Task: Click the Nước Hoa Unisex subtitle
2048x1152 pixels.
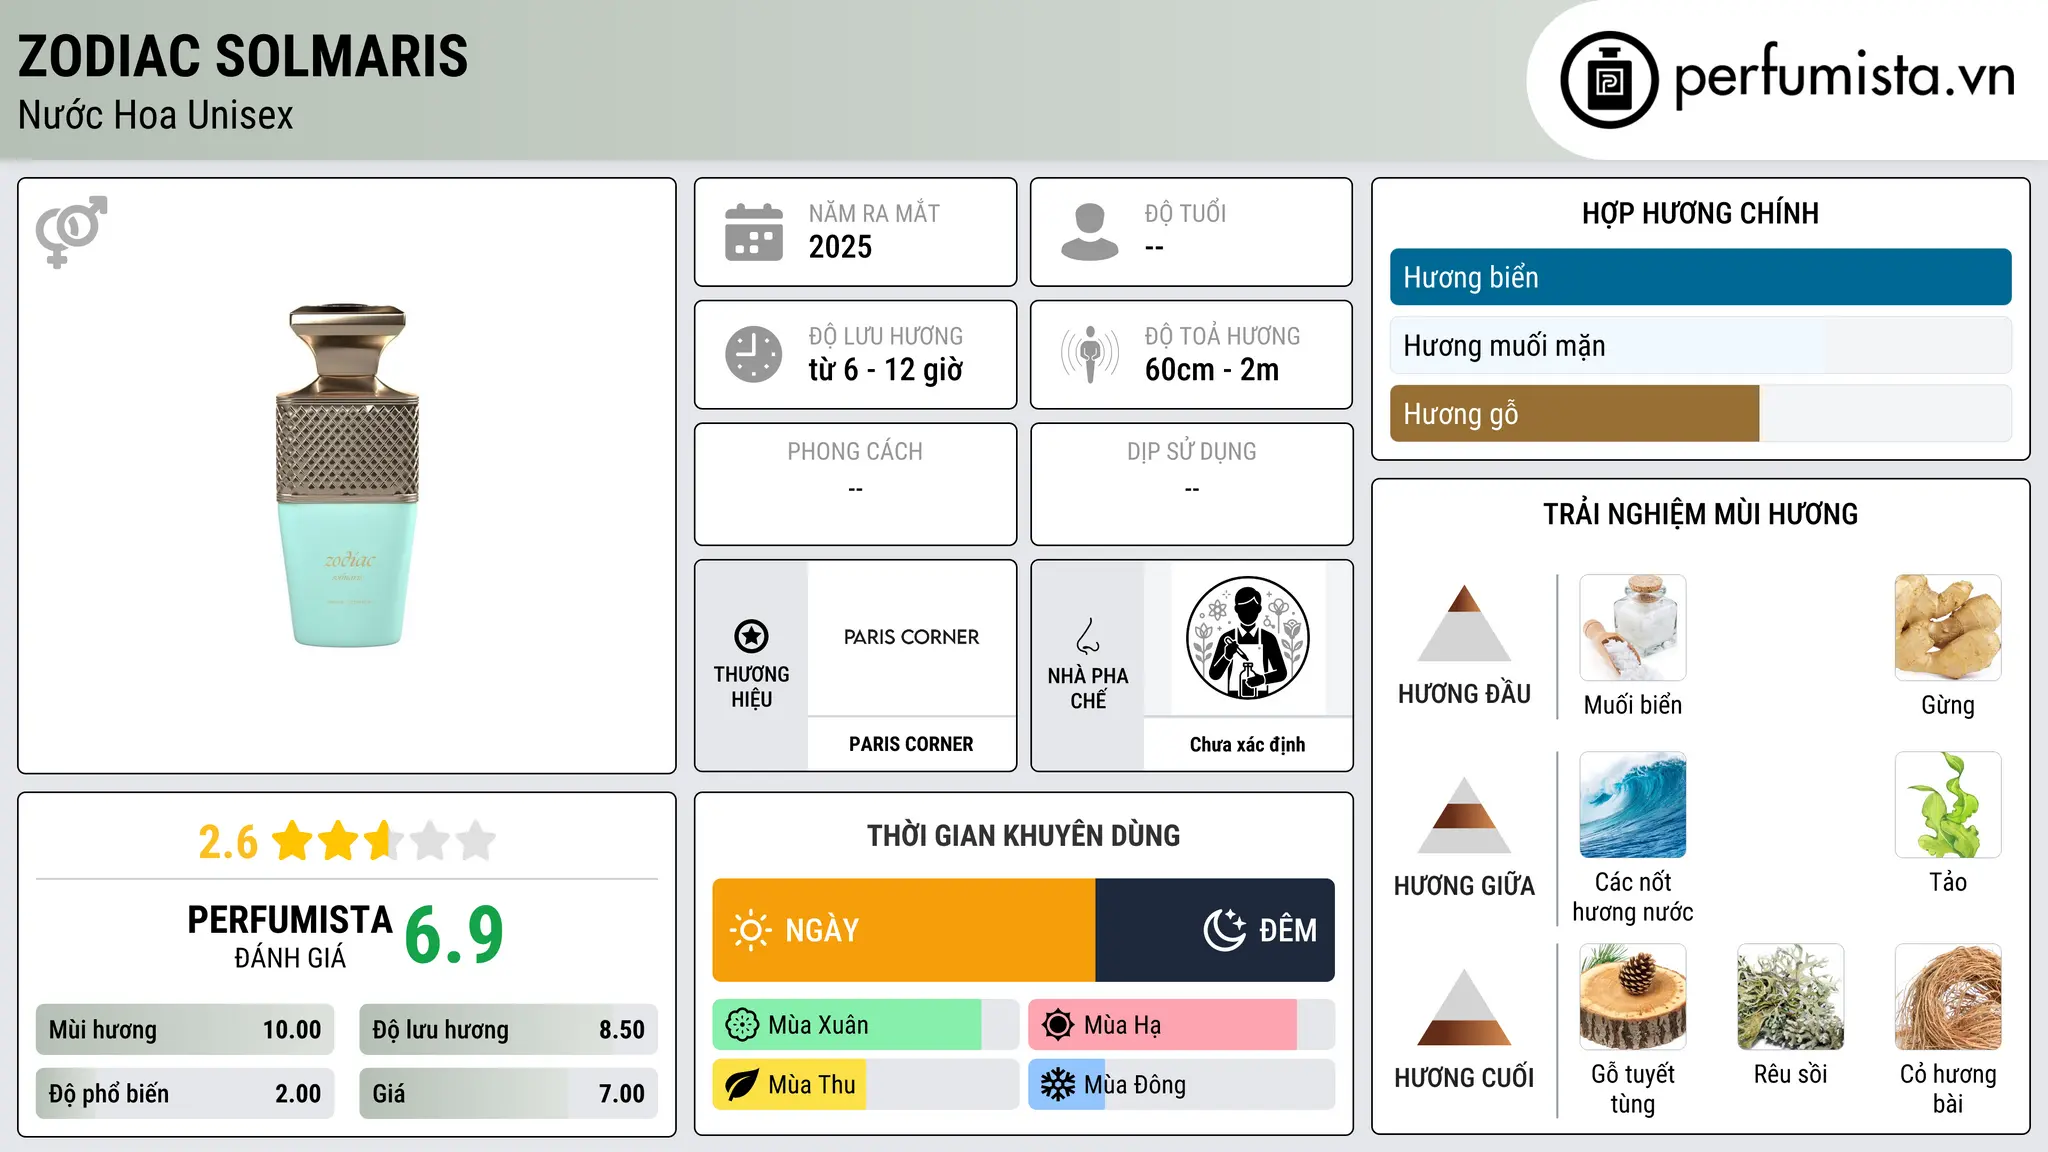Action: point(156,115)
